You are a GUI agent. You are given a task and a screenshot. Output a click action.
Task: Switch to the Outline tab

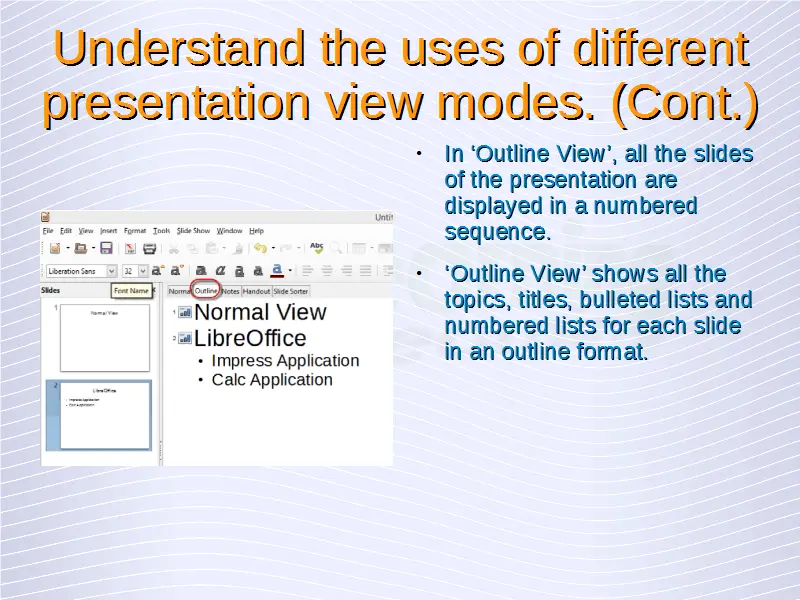click(206, 291)
